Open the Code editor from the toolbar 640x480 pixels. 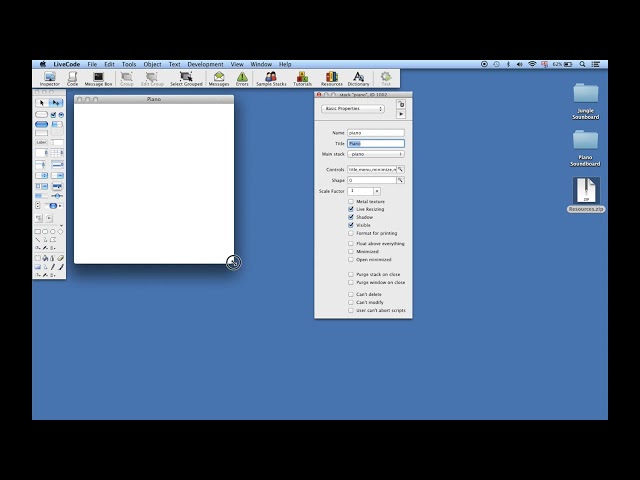(72, 79)
